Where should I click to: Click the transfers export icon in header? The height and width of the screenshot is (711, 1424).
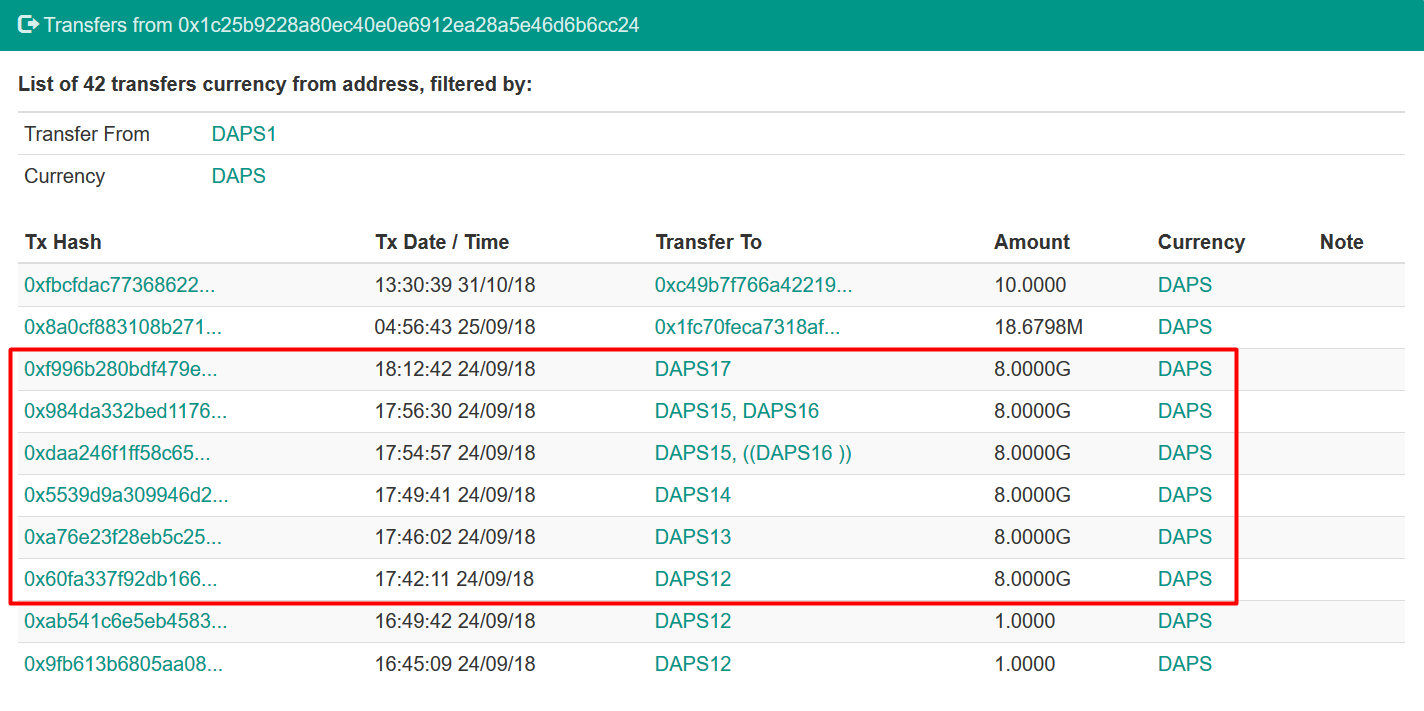click(29, 24)
